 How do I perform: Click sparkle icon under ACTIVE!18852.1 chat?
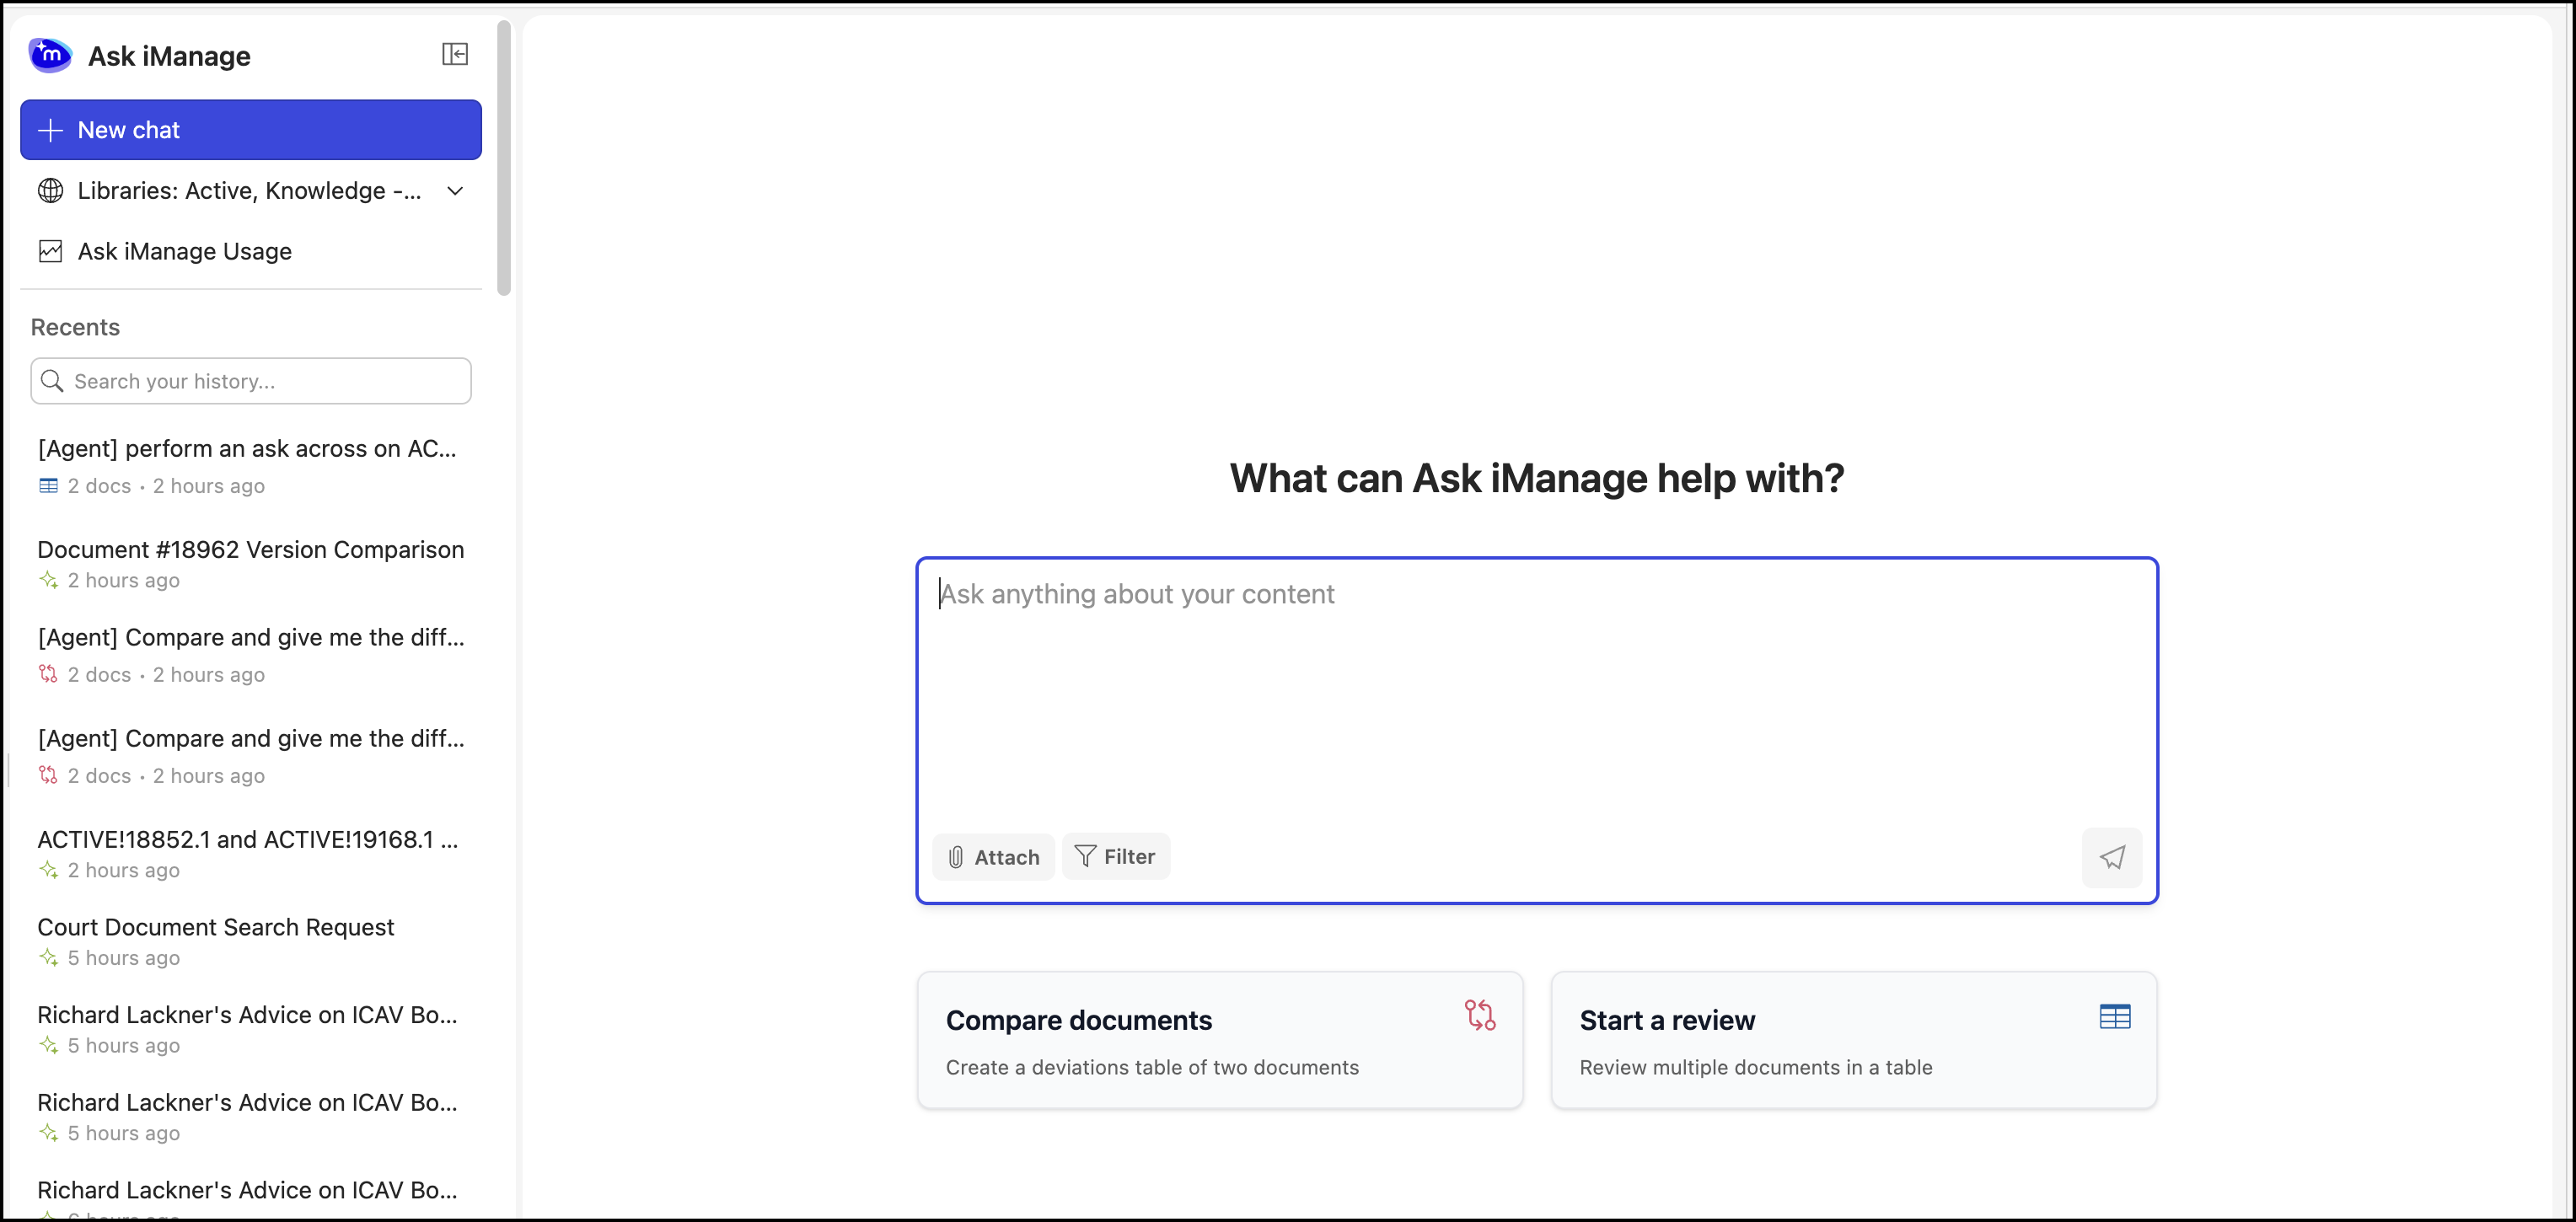click(x=48, y=870)
